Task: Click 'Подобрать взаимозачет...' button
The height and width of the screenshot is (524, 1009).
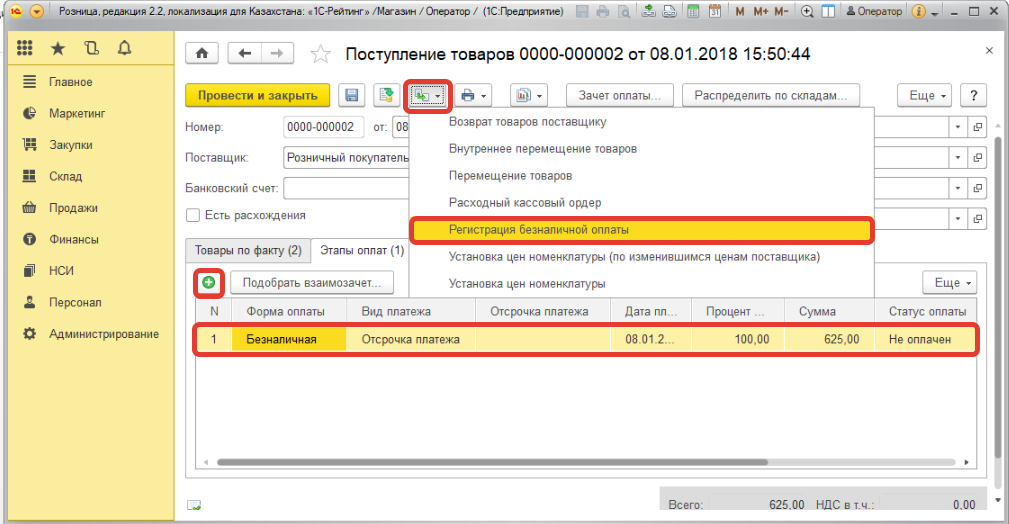Action: 312,283
